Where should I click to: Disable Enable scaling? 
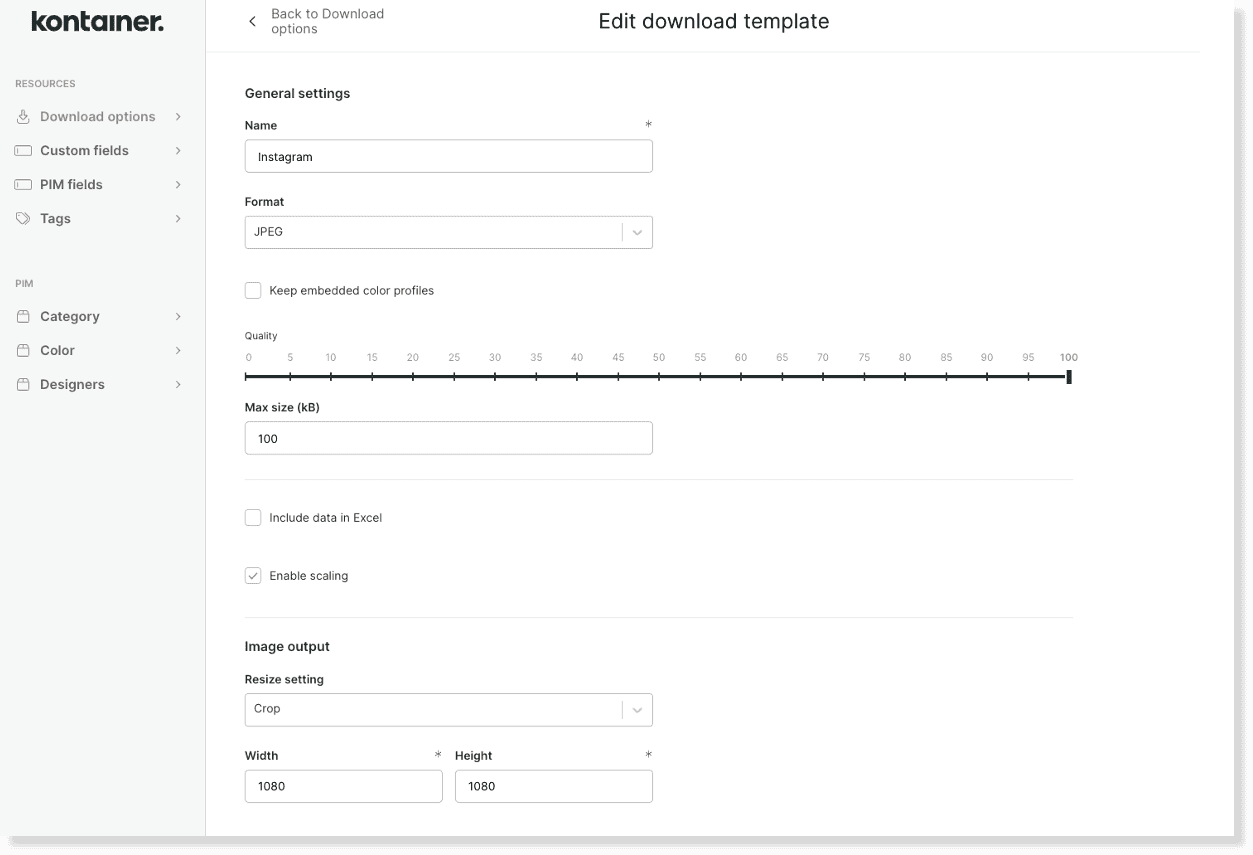coord(253,575)
